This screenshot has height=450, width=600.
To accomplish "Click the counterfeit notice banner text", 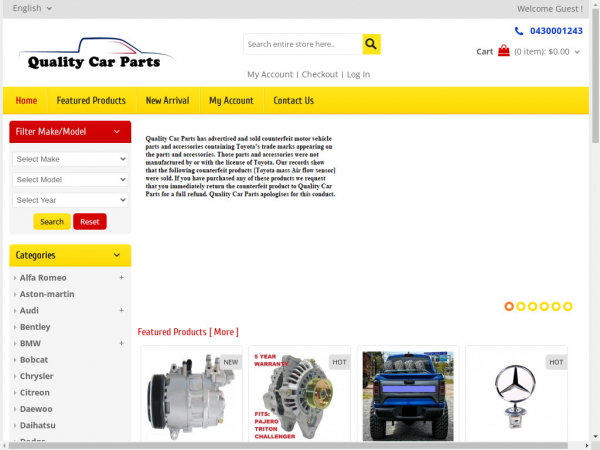I will pos(240,166).
